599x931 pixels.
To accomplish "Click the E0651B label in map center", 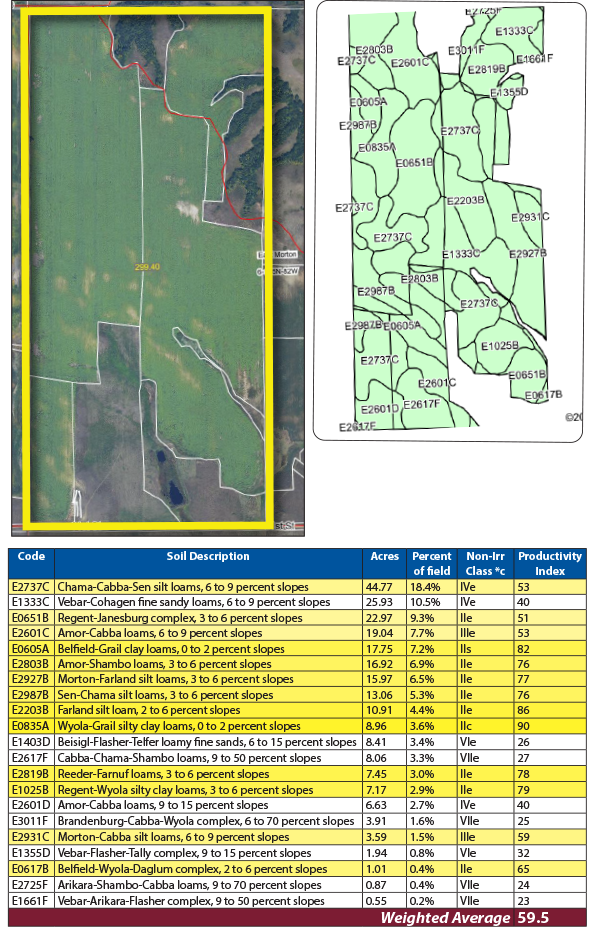I will (x=414, y=163).
